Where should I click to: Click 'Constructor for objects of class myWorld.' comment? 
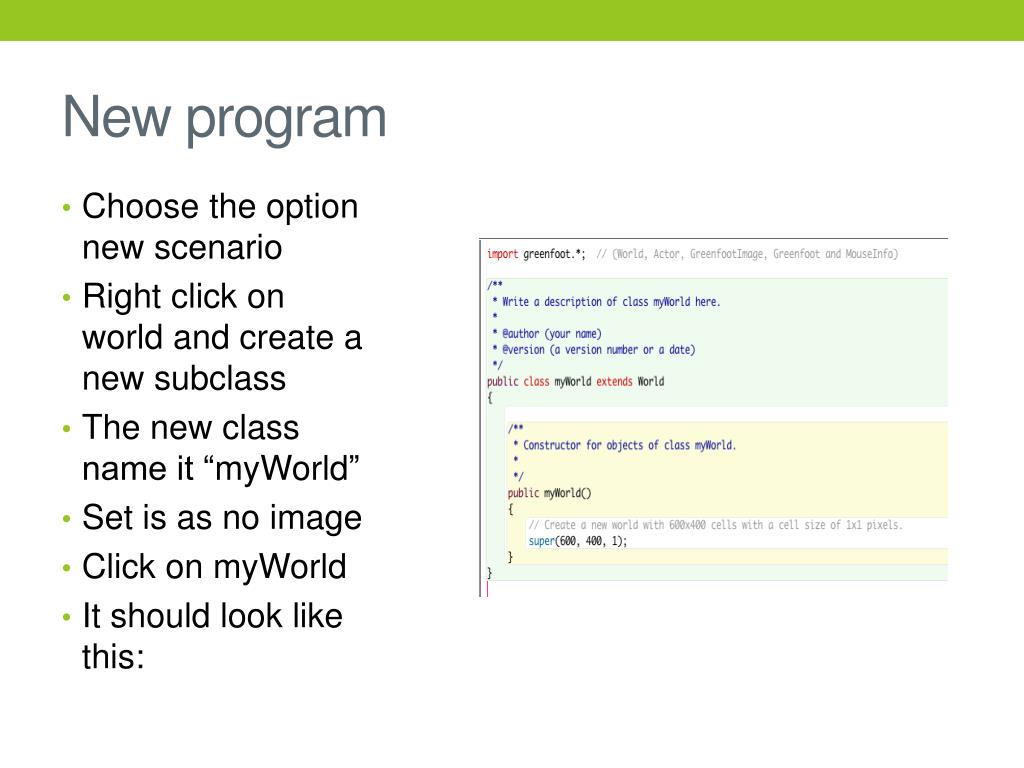[x=630, y=445]
